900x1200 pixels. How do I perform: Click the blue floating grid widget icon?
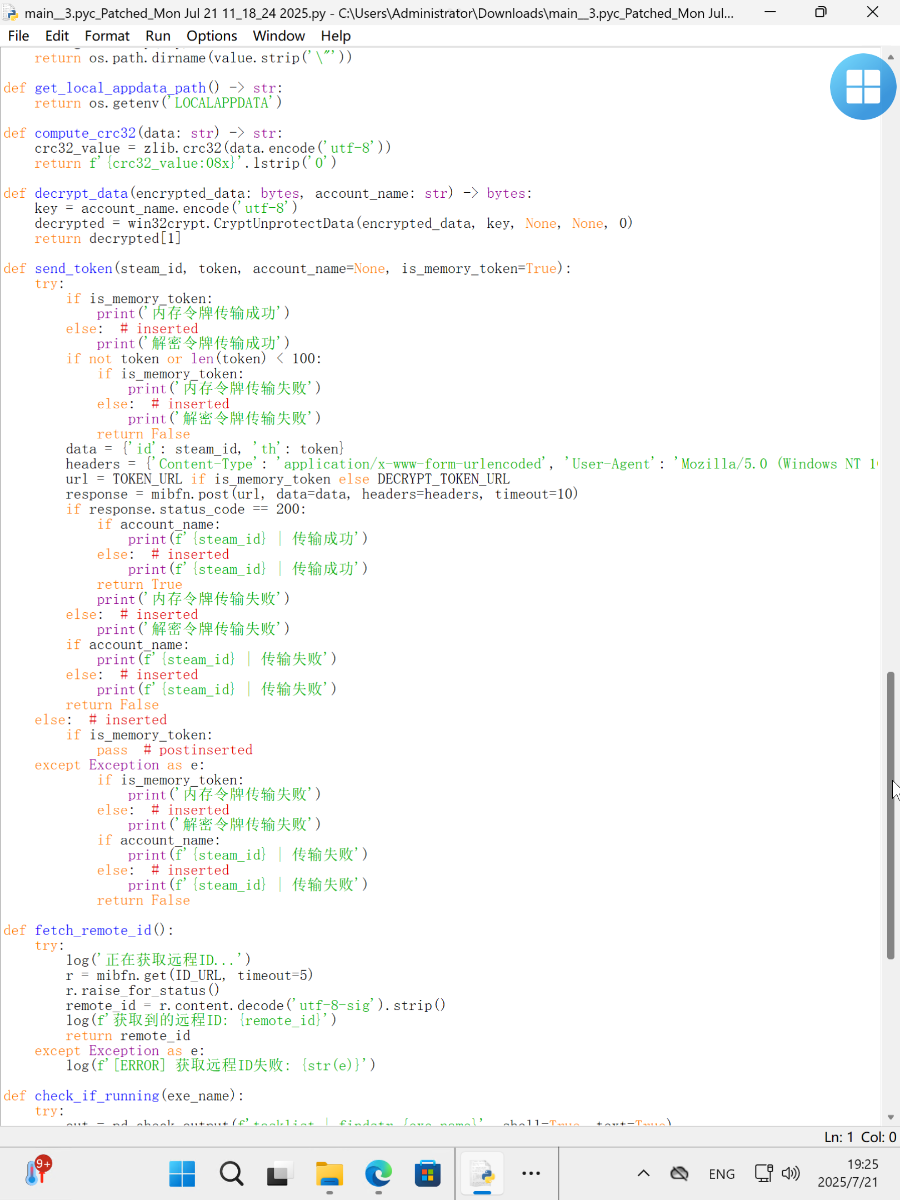[x=862, y=87]
